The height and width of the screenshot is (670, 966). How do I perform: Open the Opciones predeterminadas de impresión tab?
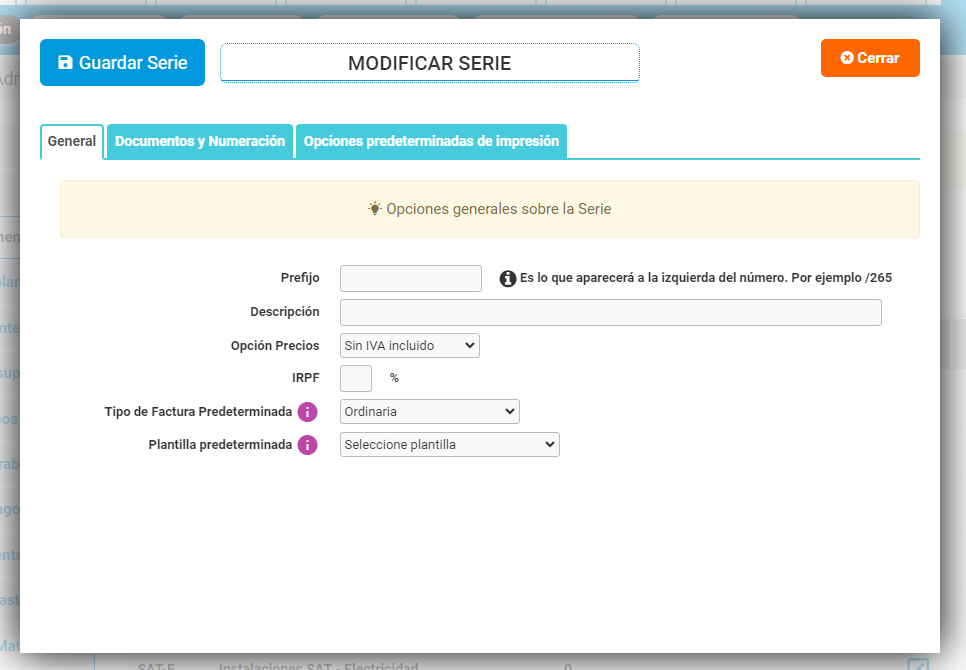[431, 141]
